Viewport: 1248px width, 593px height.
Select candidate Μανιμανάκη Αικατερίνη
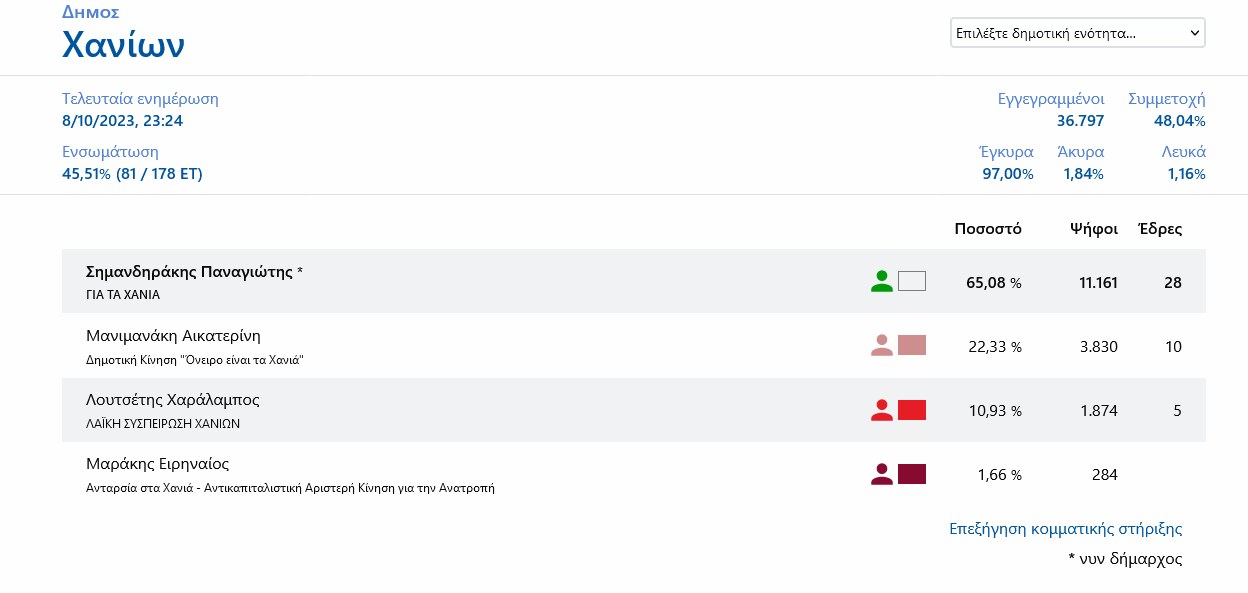pos(174,336)
